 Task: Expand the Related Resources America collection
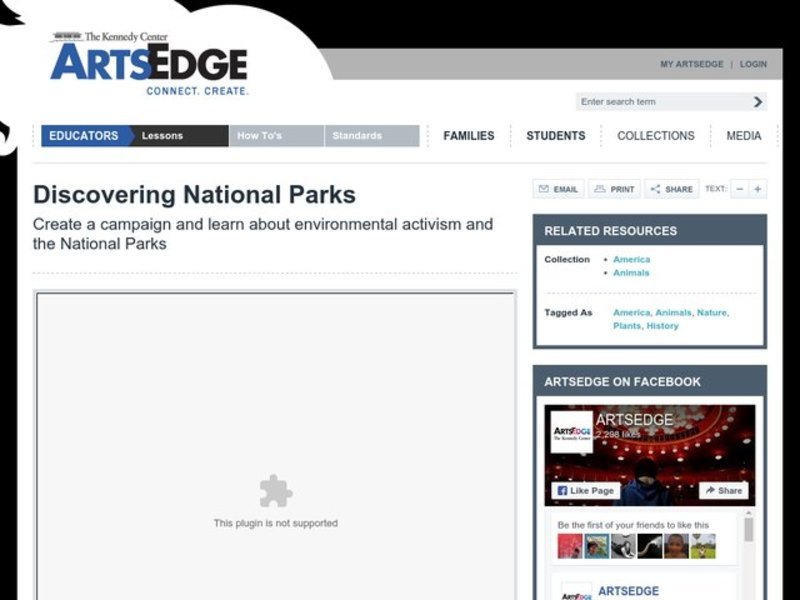coord(631,259)
